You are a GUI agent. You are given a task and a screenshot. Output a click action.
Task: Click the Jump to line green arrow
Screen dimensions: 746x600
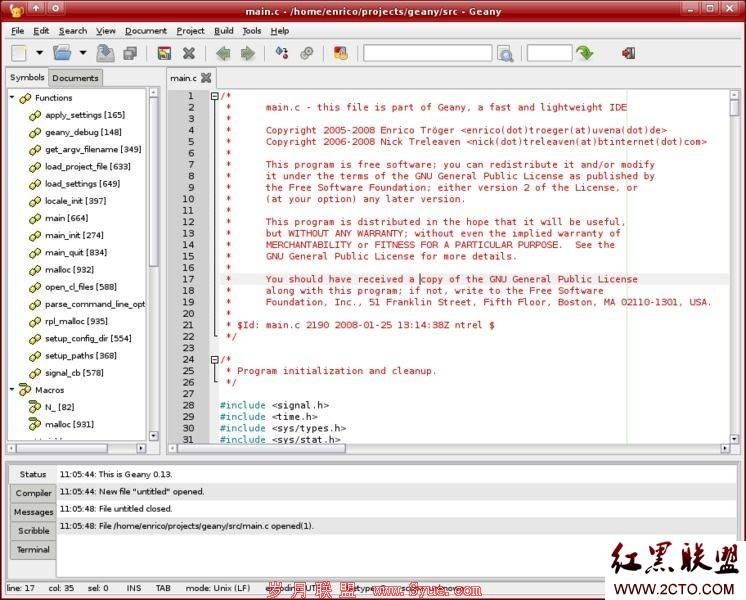tap(584, 53)
